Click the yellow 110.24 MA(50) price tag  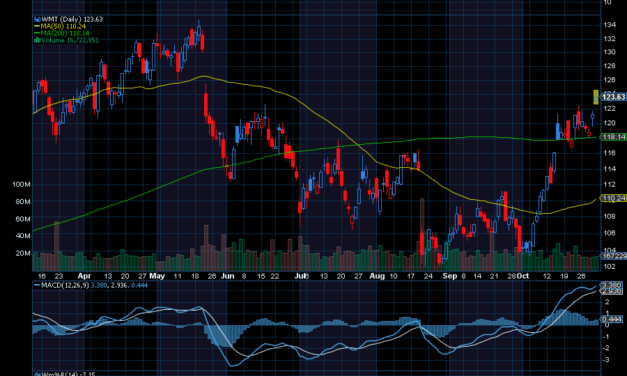tap(613, 198)
